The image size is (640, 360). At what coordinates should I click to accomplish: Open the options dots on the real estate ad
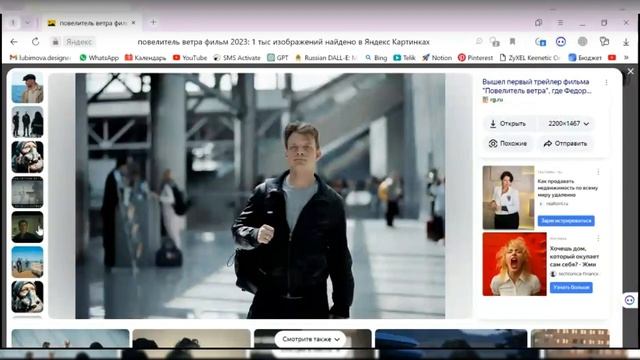(598, 172)
